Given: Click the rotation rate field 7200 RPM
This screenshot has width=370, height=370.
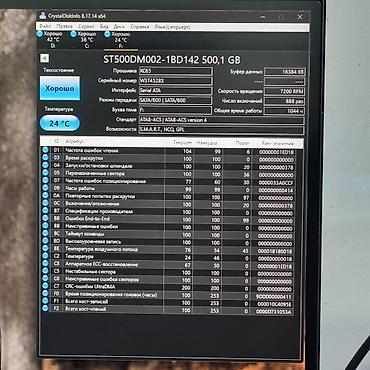Looking at the screenshot, I should coord(285,91).
